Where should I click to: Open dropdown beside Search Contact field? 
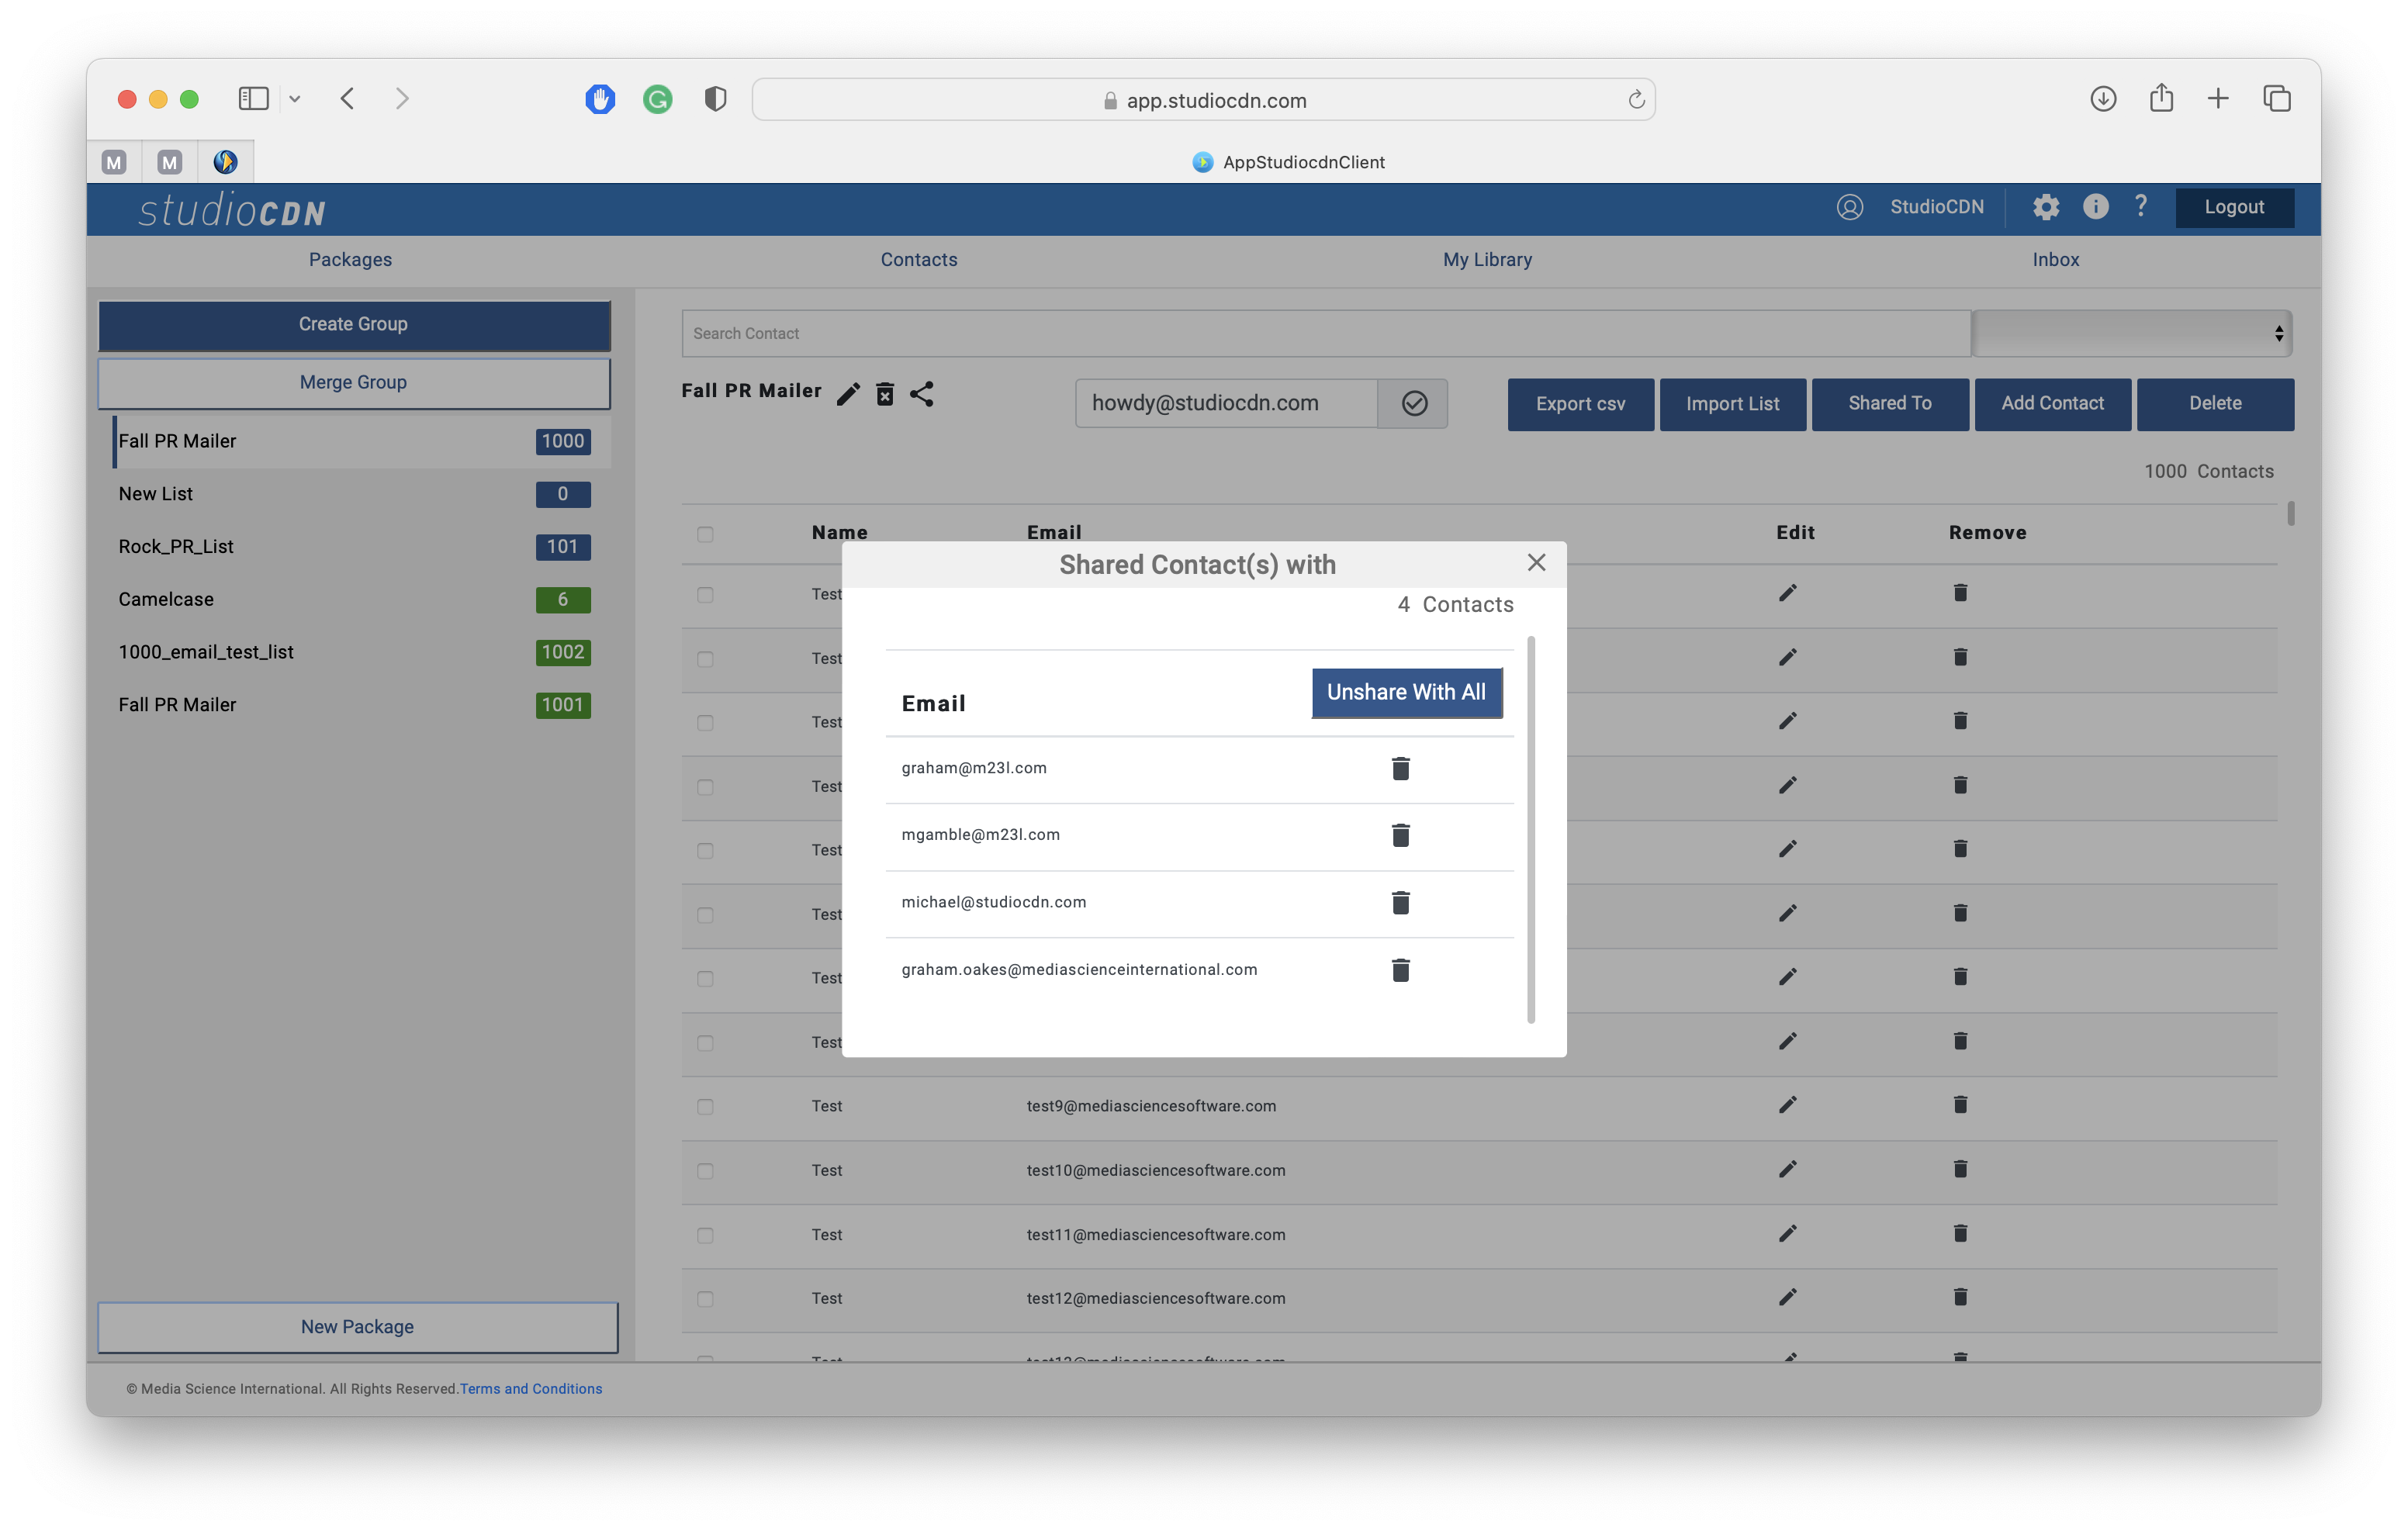pyautogui.click(x=2132, y=333)
